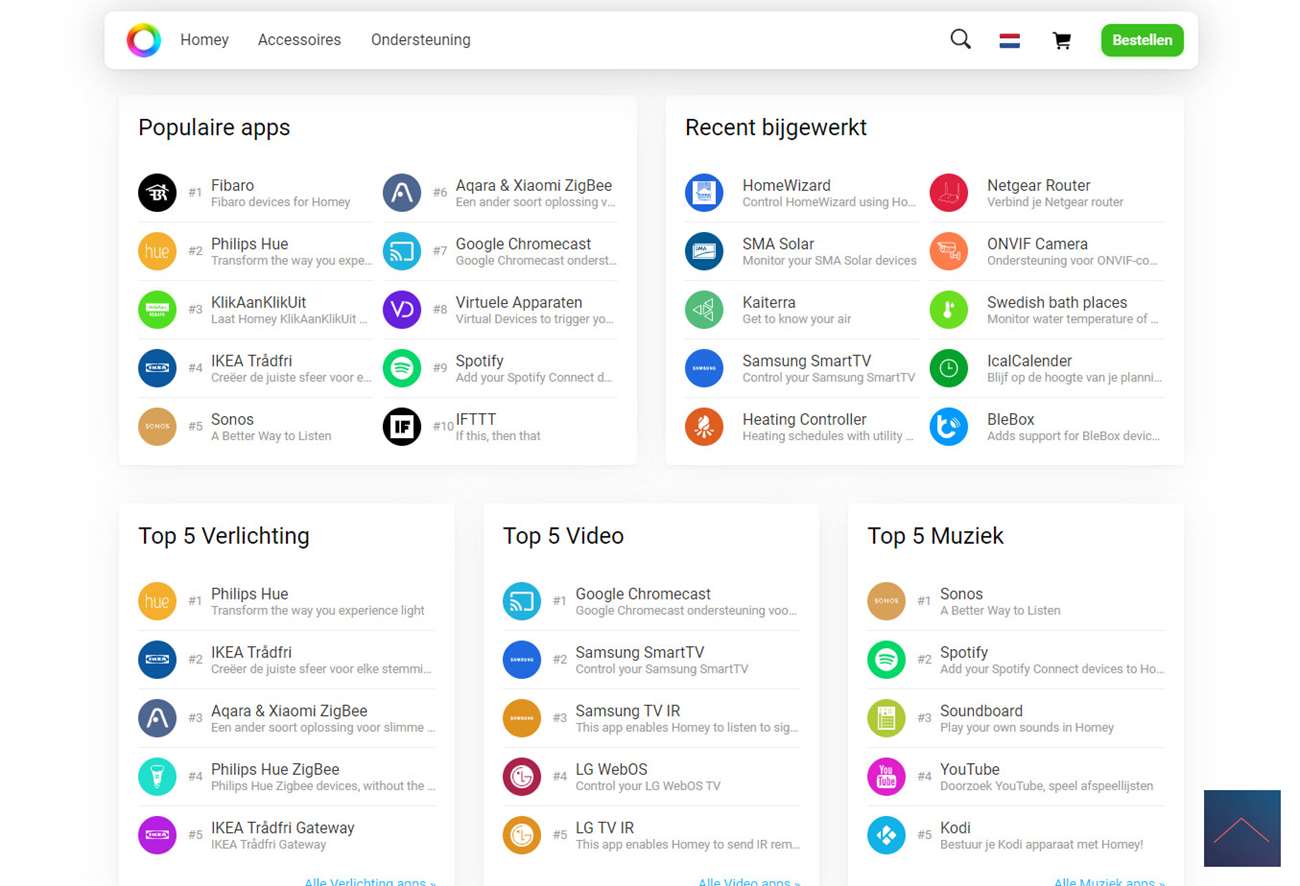The image size is (1300, 886).
Task: Open Alle Muziek apps link
Action: coord(1109,881)
